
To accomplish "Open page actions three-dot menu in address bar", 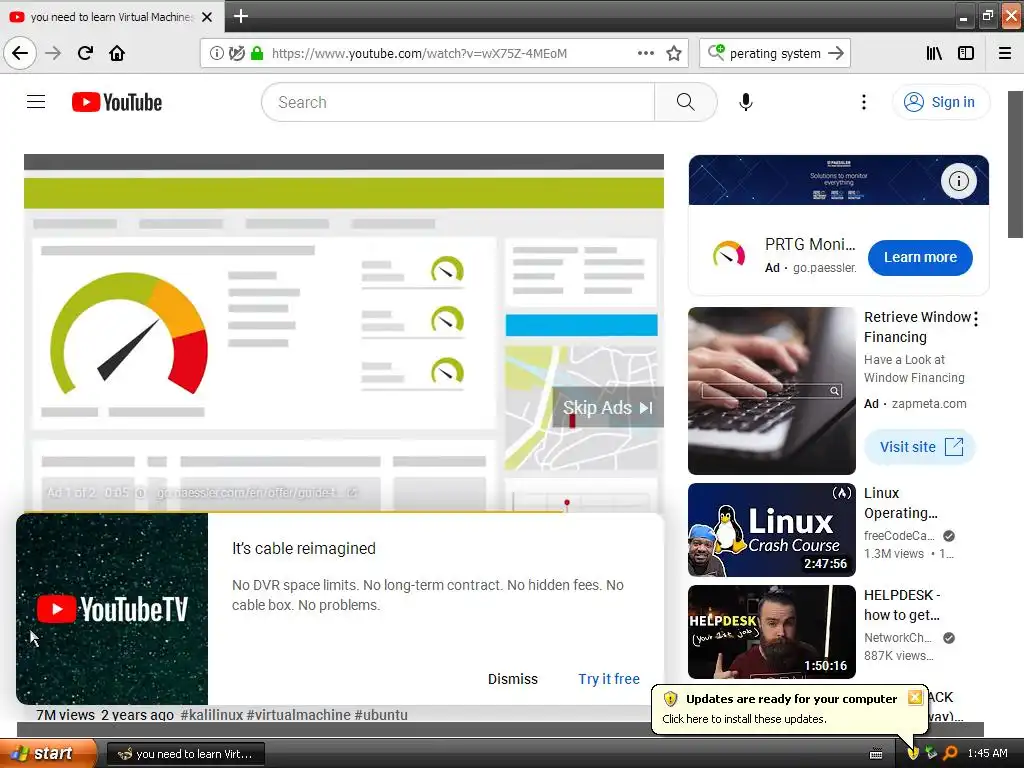I will tap(645, 54).
